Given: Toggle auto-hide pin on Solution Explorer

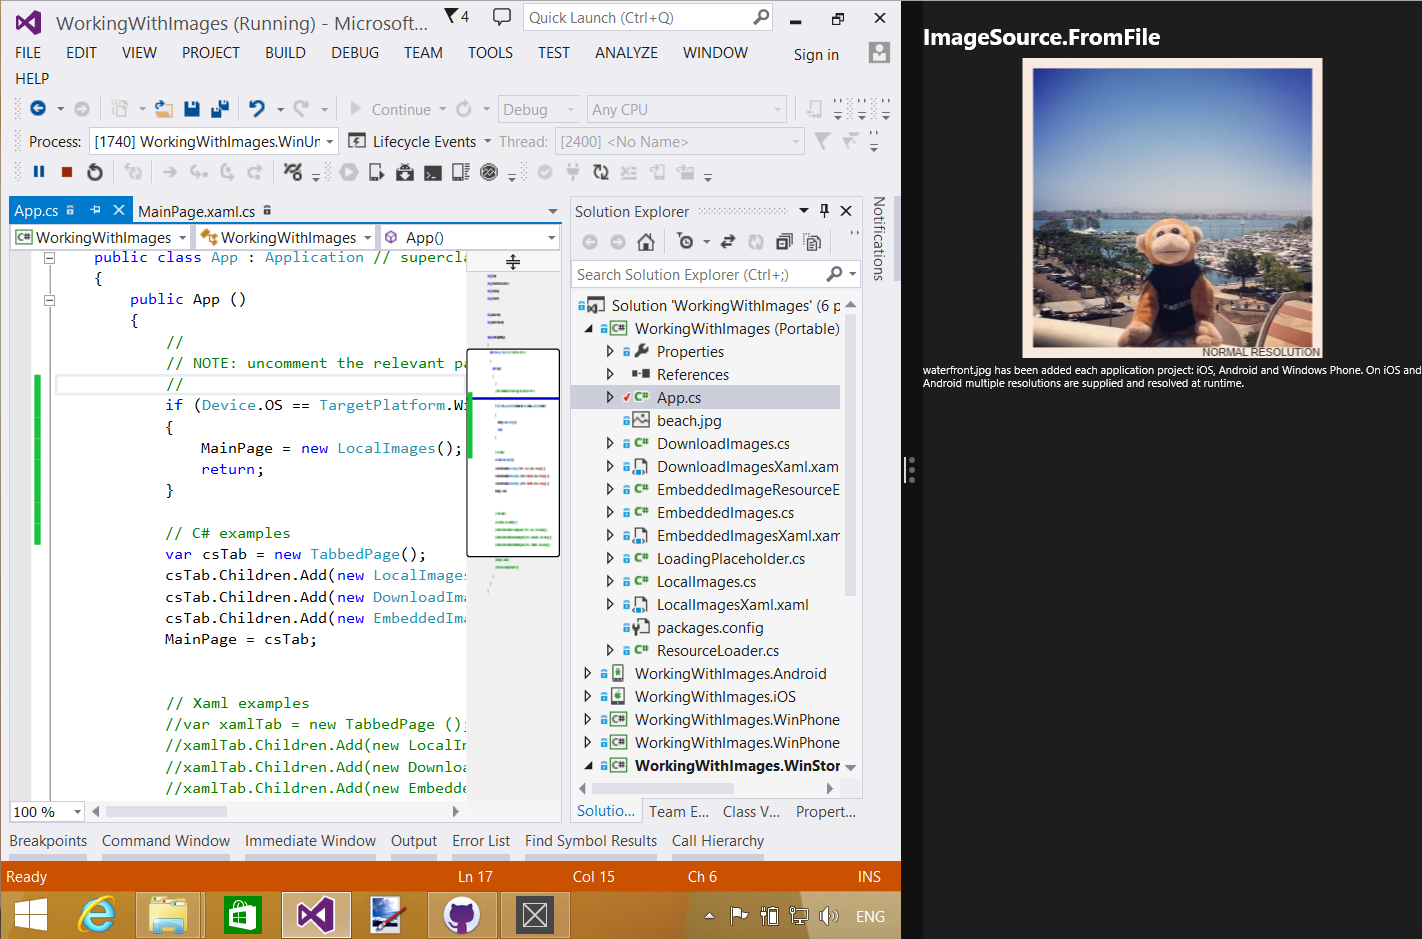Looking at the screenshot, I should (x=824, y=211).
